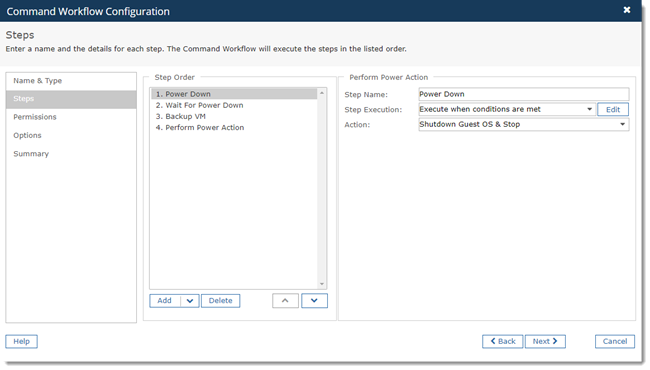The height and width of the screenshot is (370, 650).
Task: Edit the step execution conditions
Action: (x=613, y=109)
